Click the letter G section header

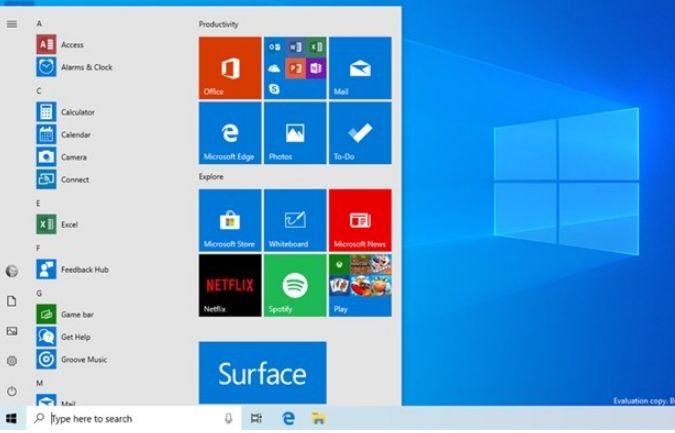point(39,293)
